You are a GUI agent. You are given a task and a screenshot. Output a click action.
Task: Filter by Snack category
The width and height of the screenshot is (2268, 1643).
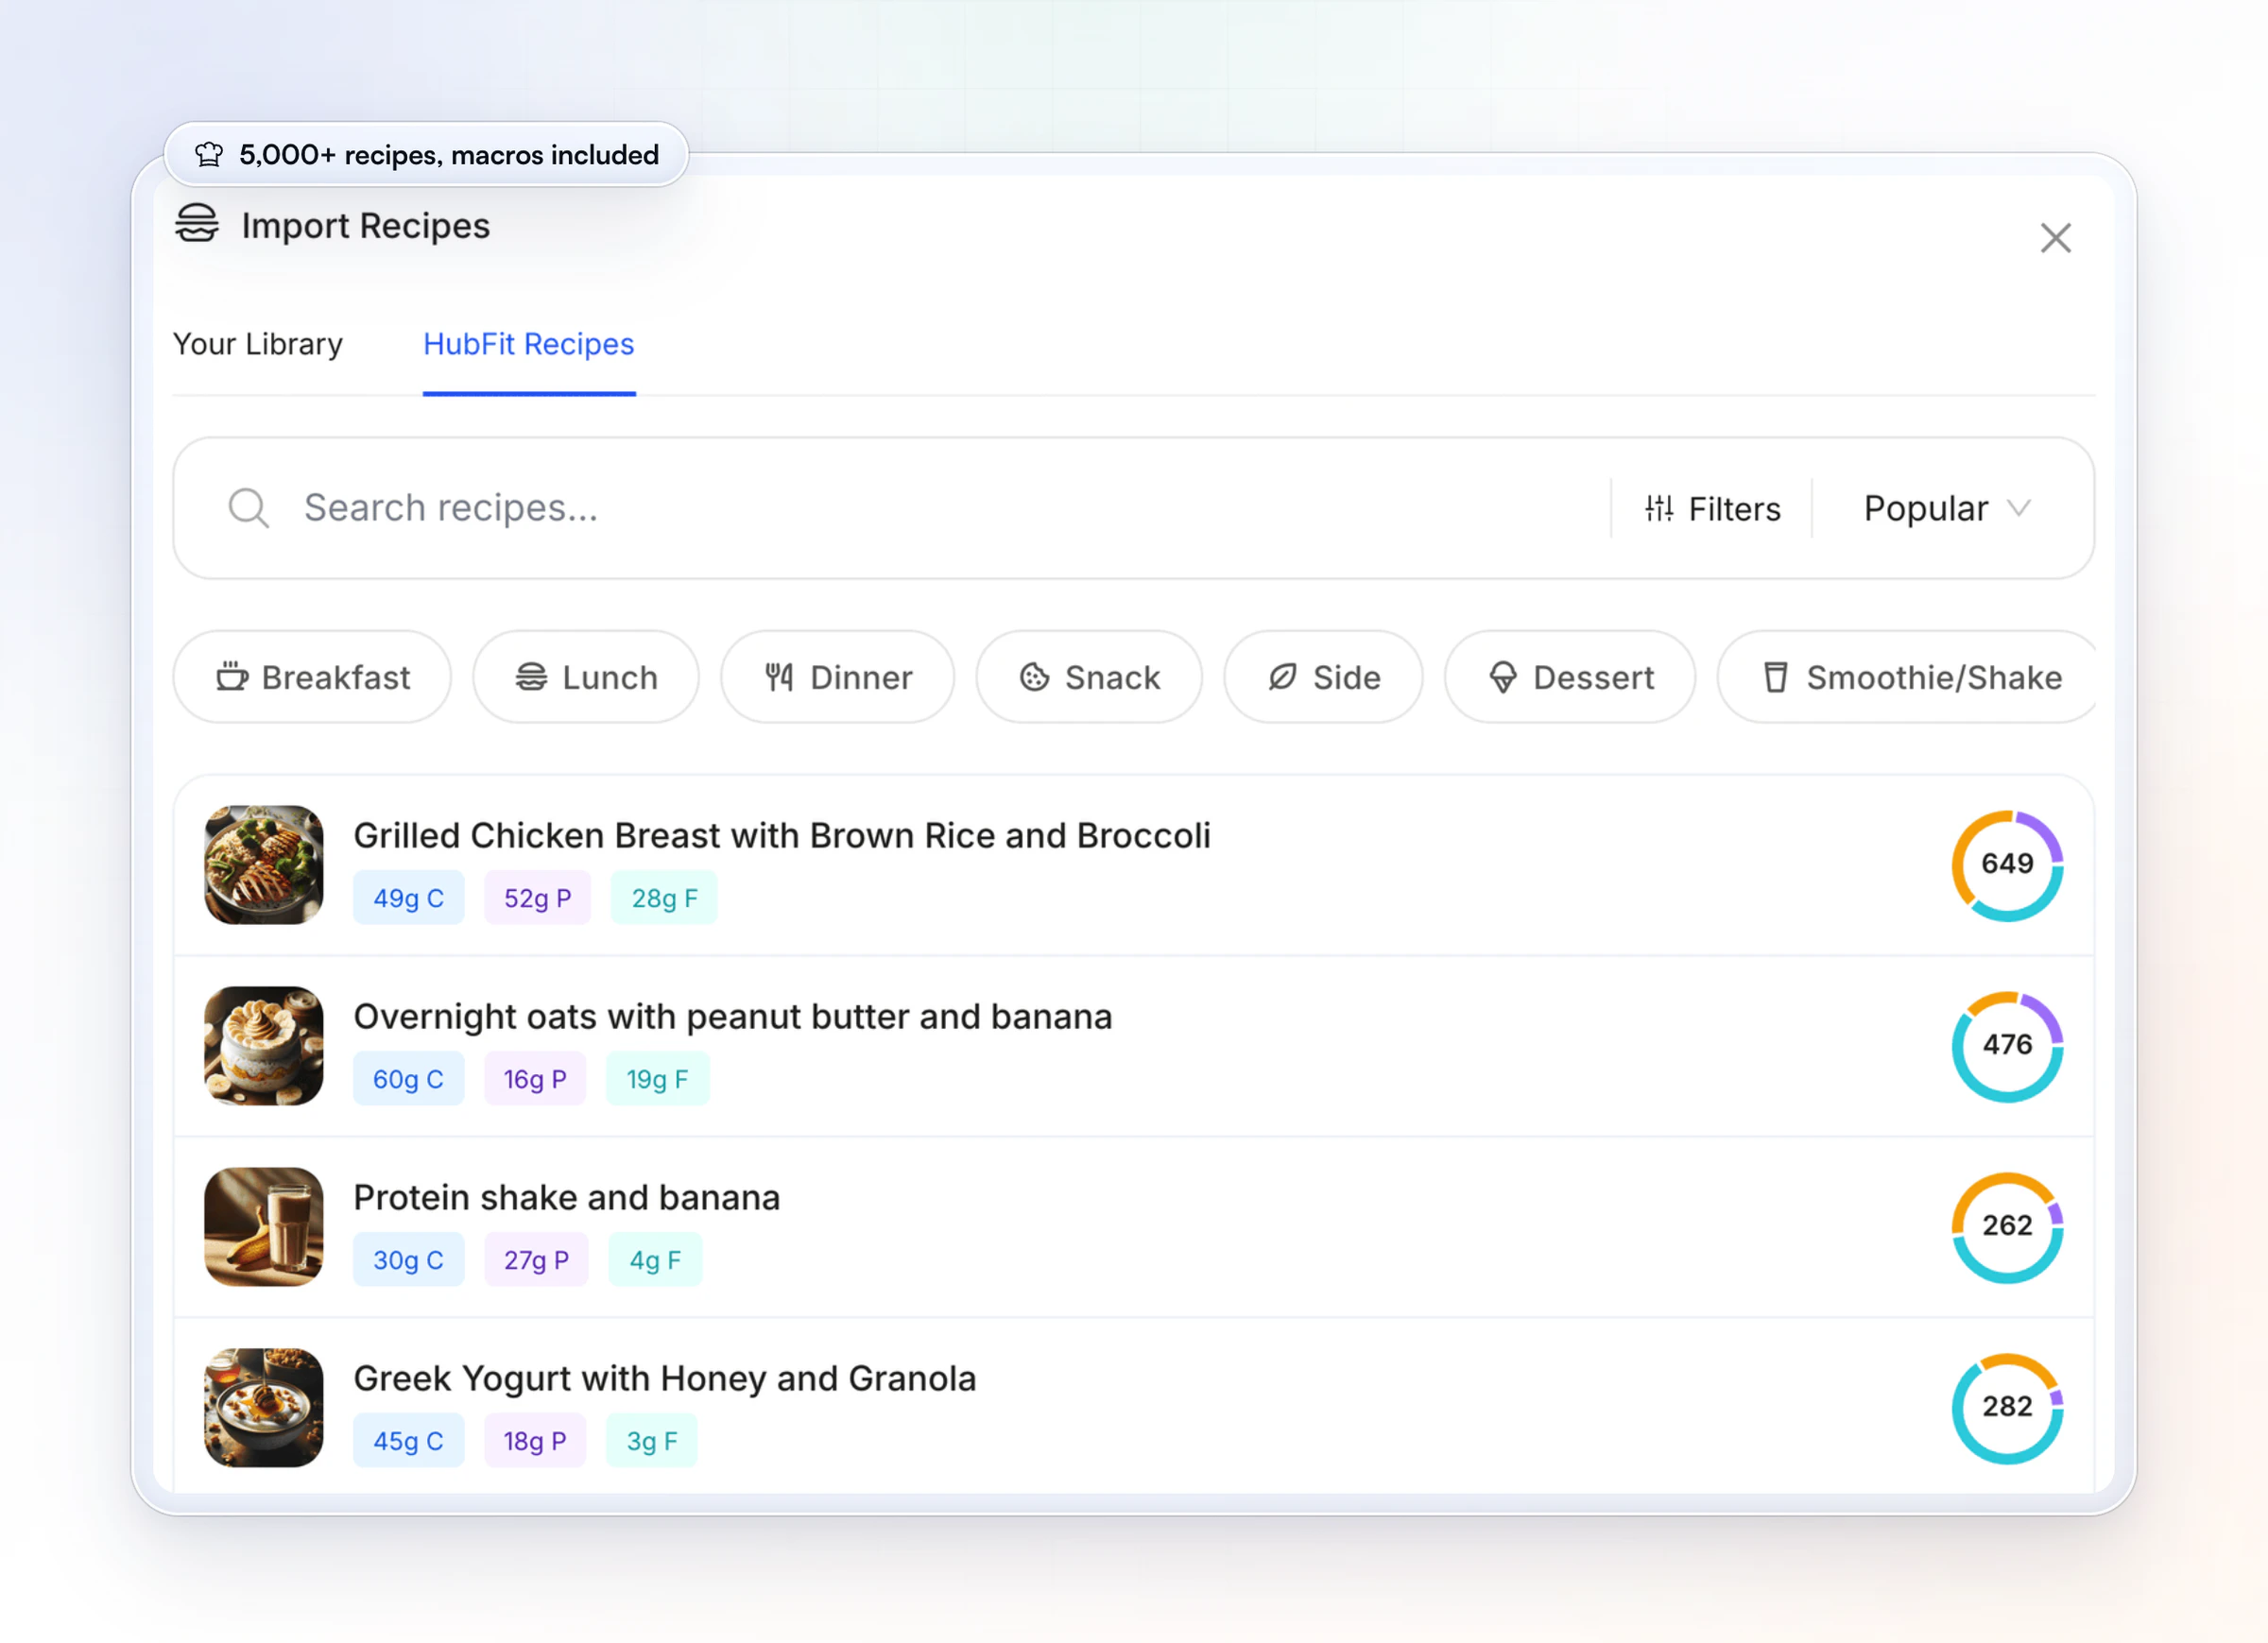tap(1088, 677)
